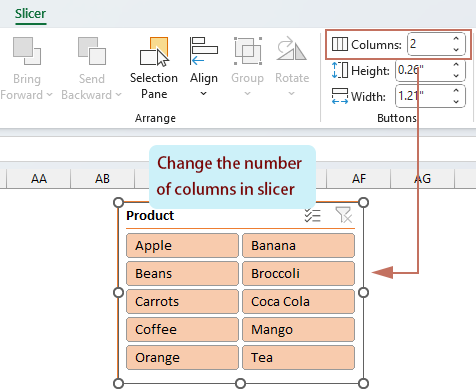Image resolution: width=476 pixels, height=390 pixels.
Task: Click the Bring Forward icon
Action: coord(27,51)
